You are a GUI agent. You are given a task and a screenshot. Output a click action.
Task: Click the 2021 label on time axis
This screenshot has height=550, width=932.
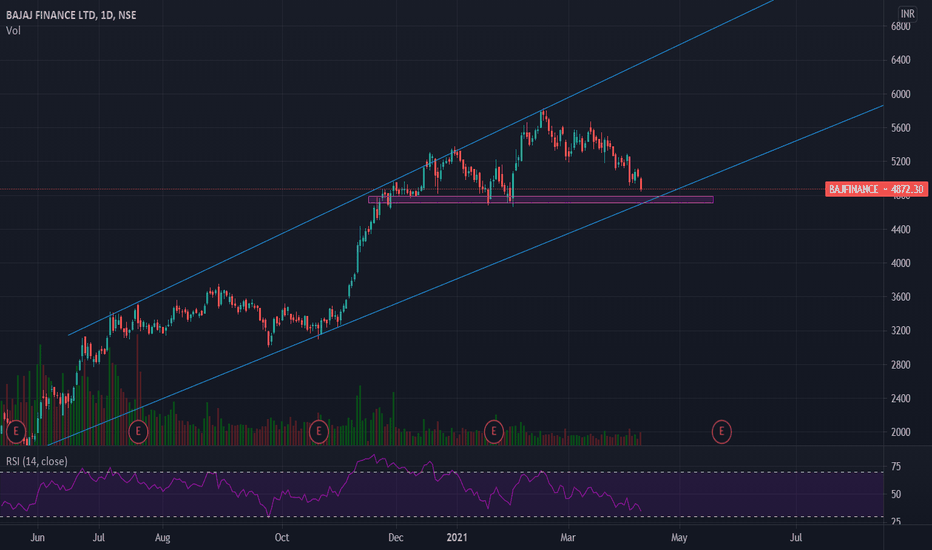tap(456, 538)
